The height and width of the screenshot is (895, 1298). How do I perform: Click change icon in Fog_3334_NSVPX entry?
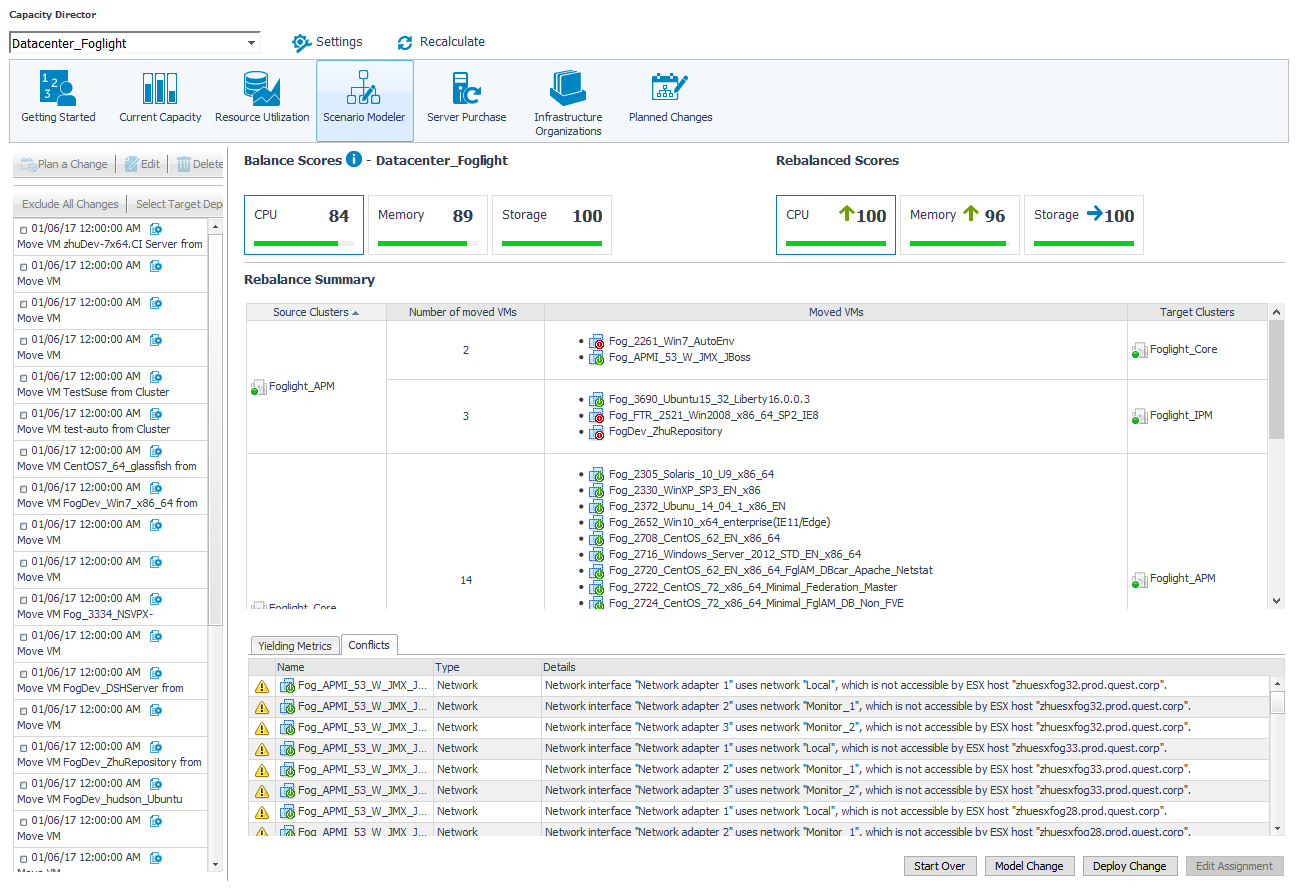[156, 599]
